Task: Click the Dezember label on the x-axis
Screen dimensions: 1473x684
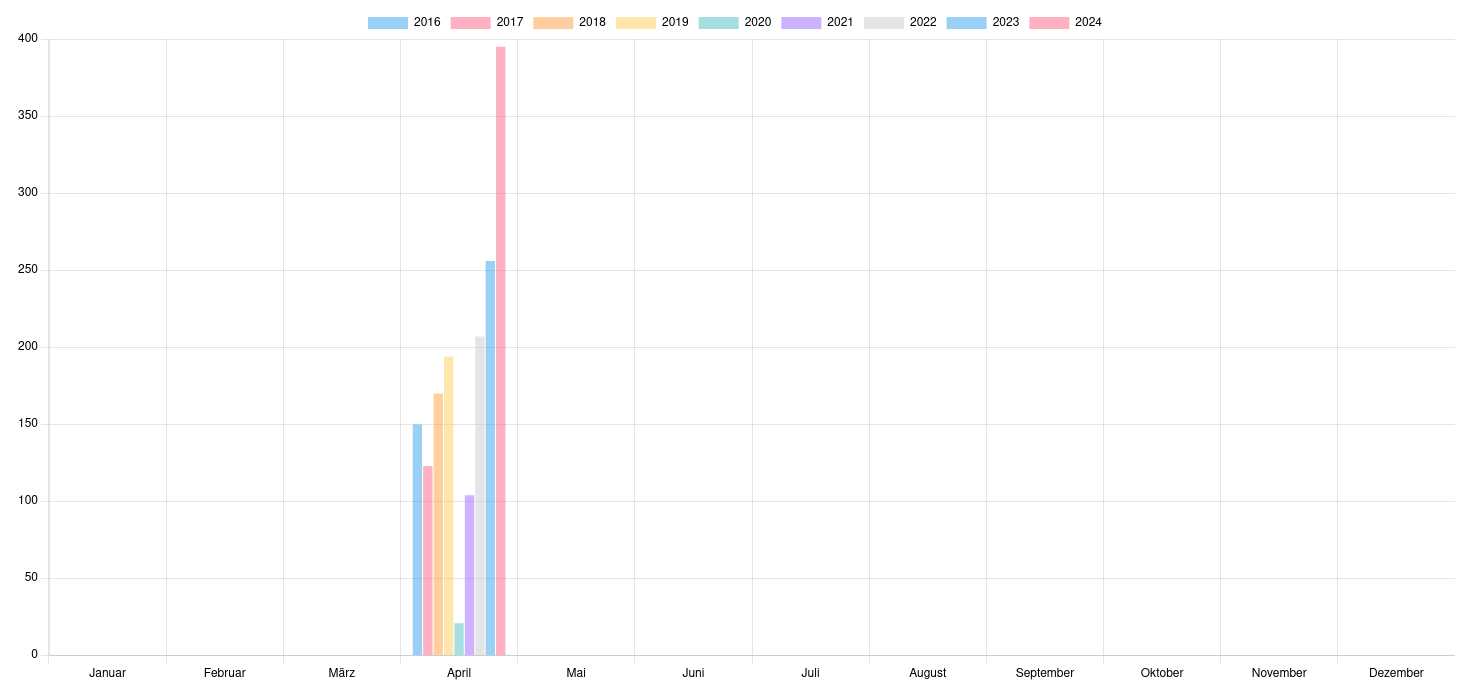Action: click(1396, 673)
